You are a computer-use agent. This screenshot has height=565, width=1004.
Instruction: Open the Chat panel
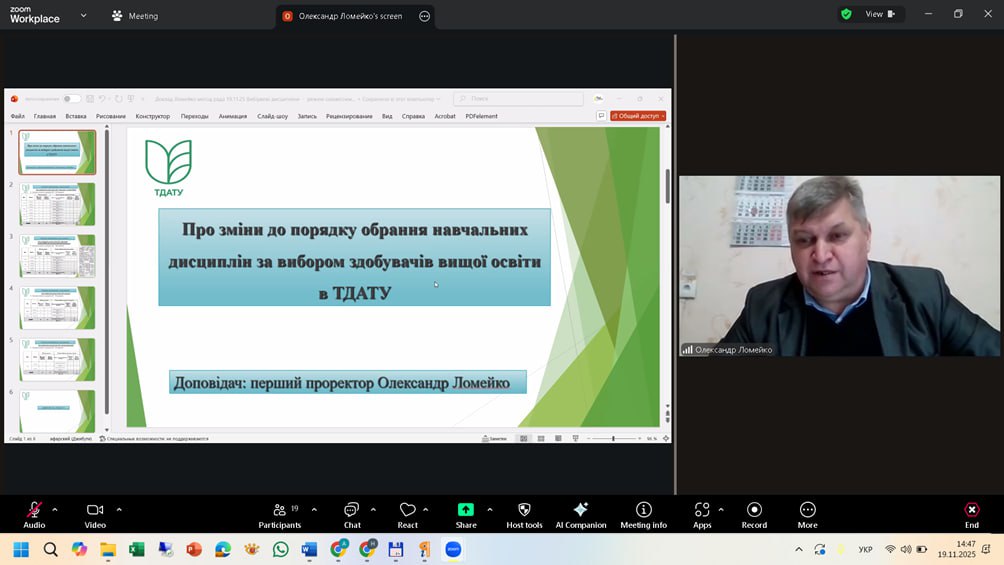(352, 515)
